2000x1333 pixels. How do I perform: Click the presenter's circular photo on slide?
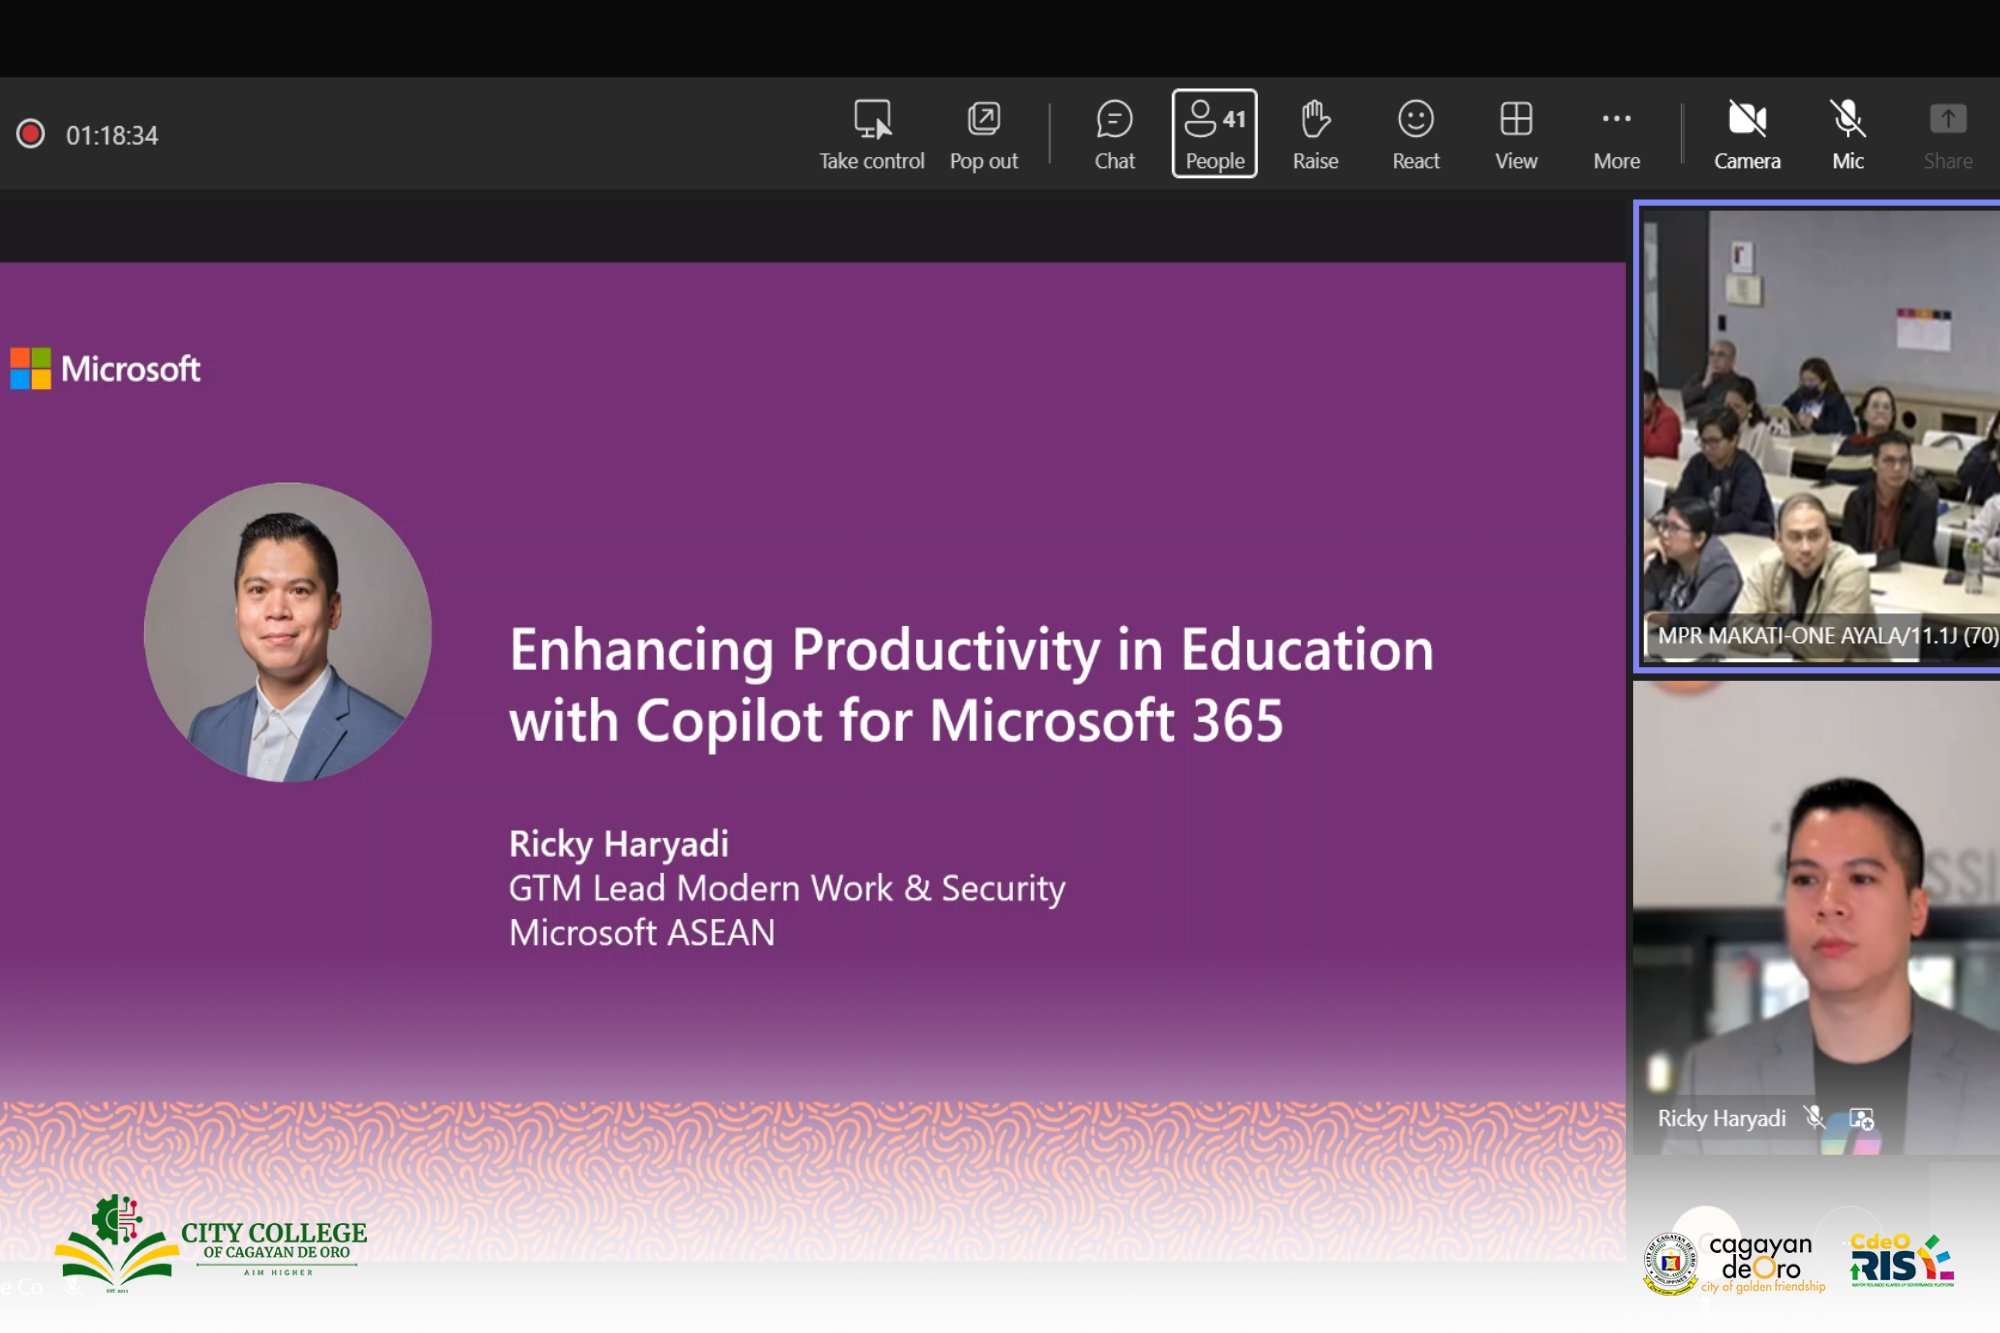288,632
